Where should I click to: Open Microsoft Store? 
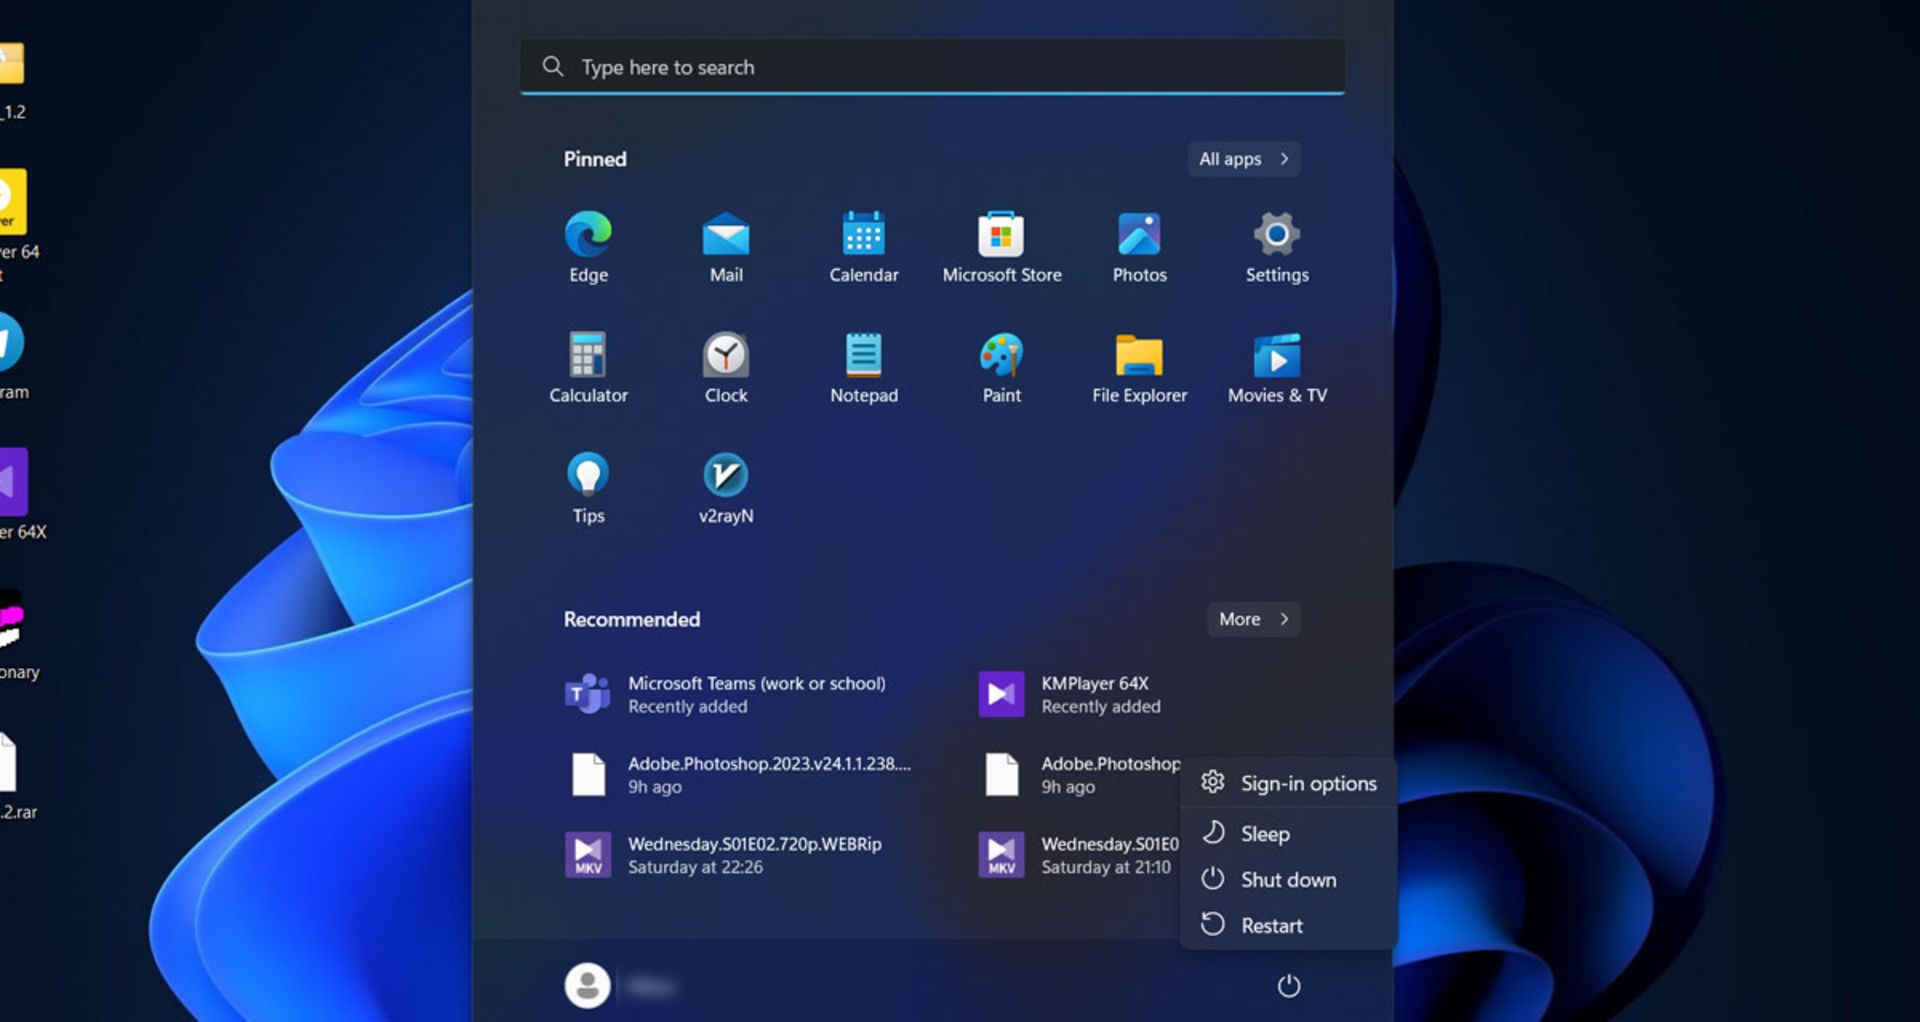coord(1001,247)
